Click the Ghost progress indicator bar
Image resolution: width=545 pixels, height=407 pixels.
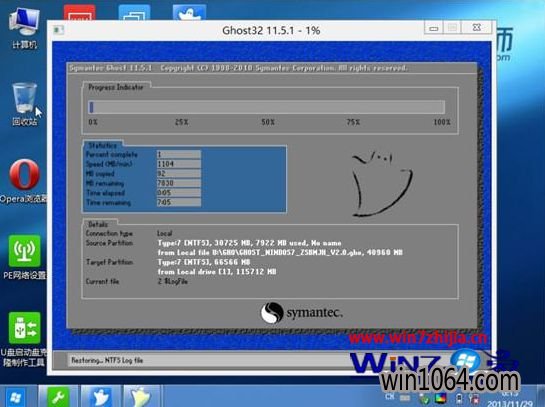coord(267,107)
